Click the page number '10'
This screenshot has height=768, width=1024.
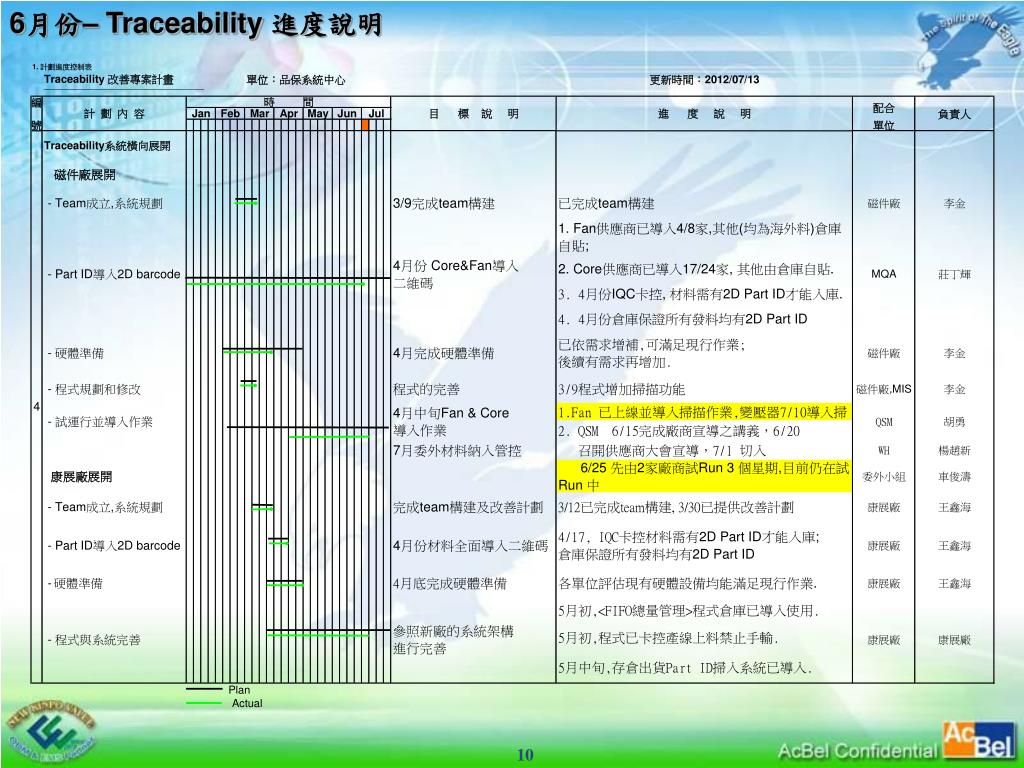click(525, 755)
